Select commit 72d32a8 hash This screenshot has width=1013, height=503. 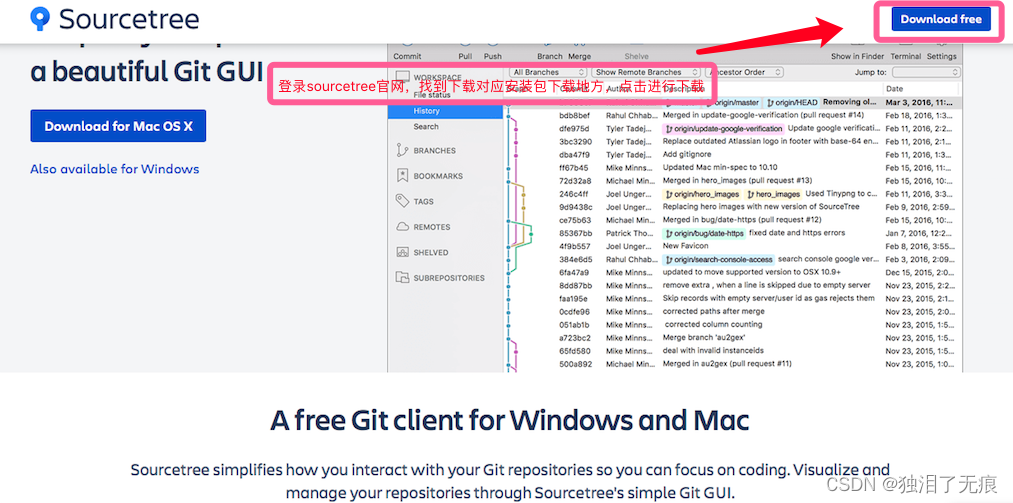pyautogui.click(x=574, y=181)
